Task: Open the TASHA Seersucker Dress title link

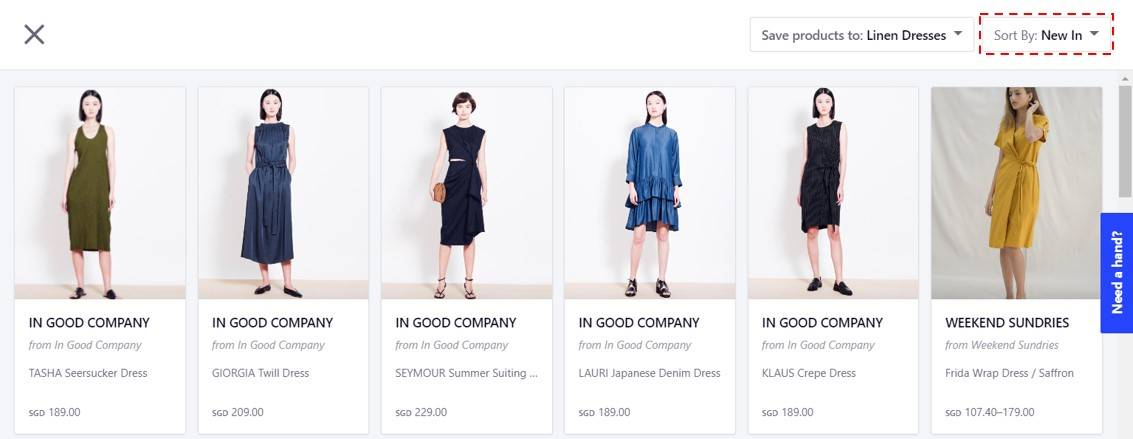Action: pyautogui.click(x=88, y=373)
